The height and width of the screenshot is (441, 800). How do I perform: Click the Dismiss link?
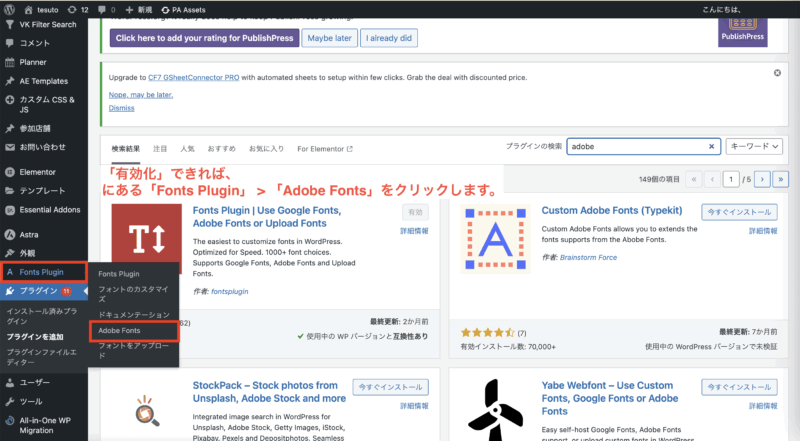pos(121,108)
